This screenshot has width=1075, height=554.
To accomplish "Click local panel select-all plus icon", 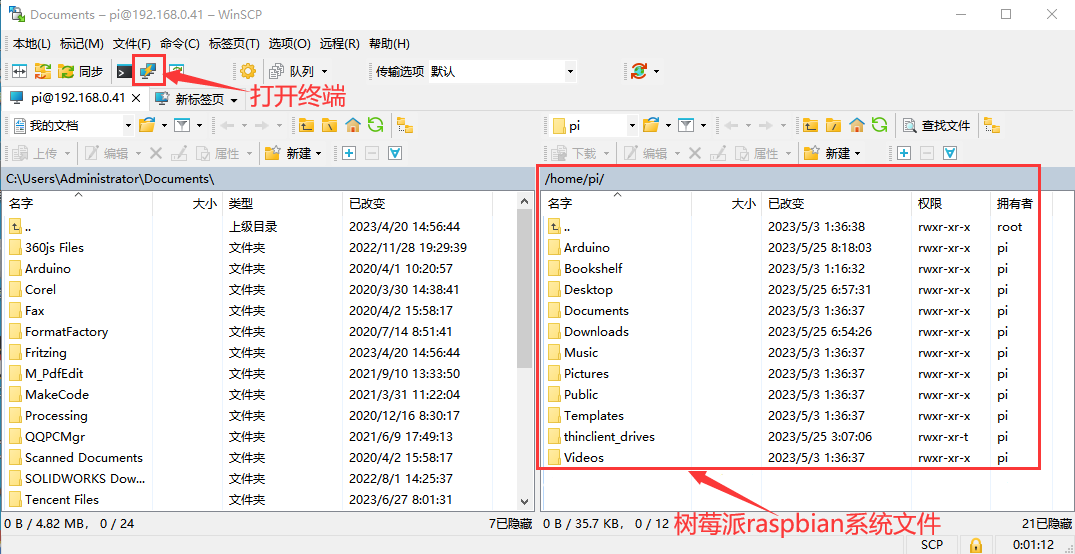I will click(x=349, y=153).
